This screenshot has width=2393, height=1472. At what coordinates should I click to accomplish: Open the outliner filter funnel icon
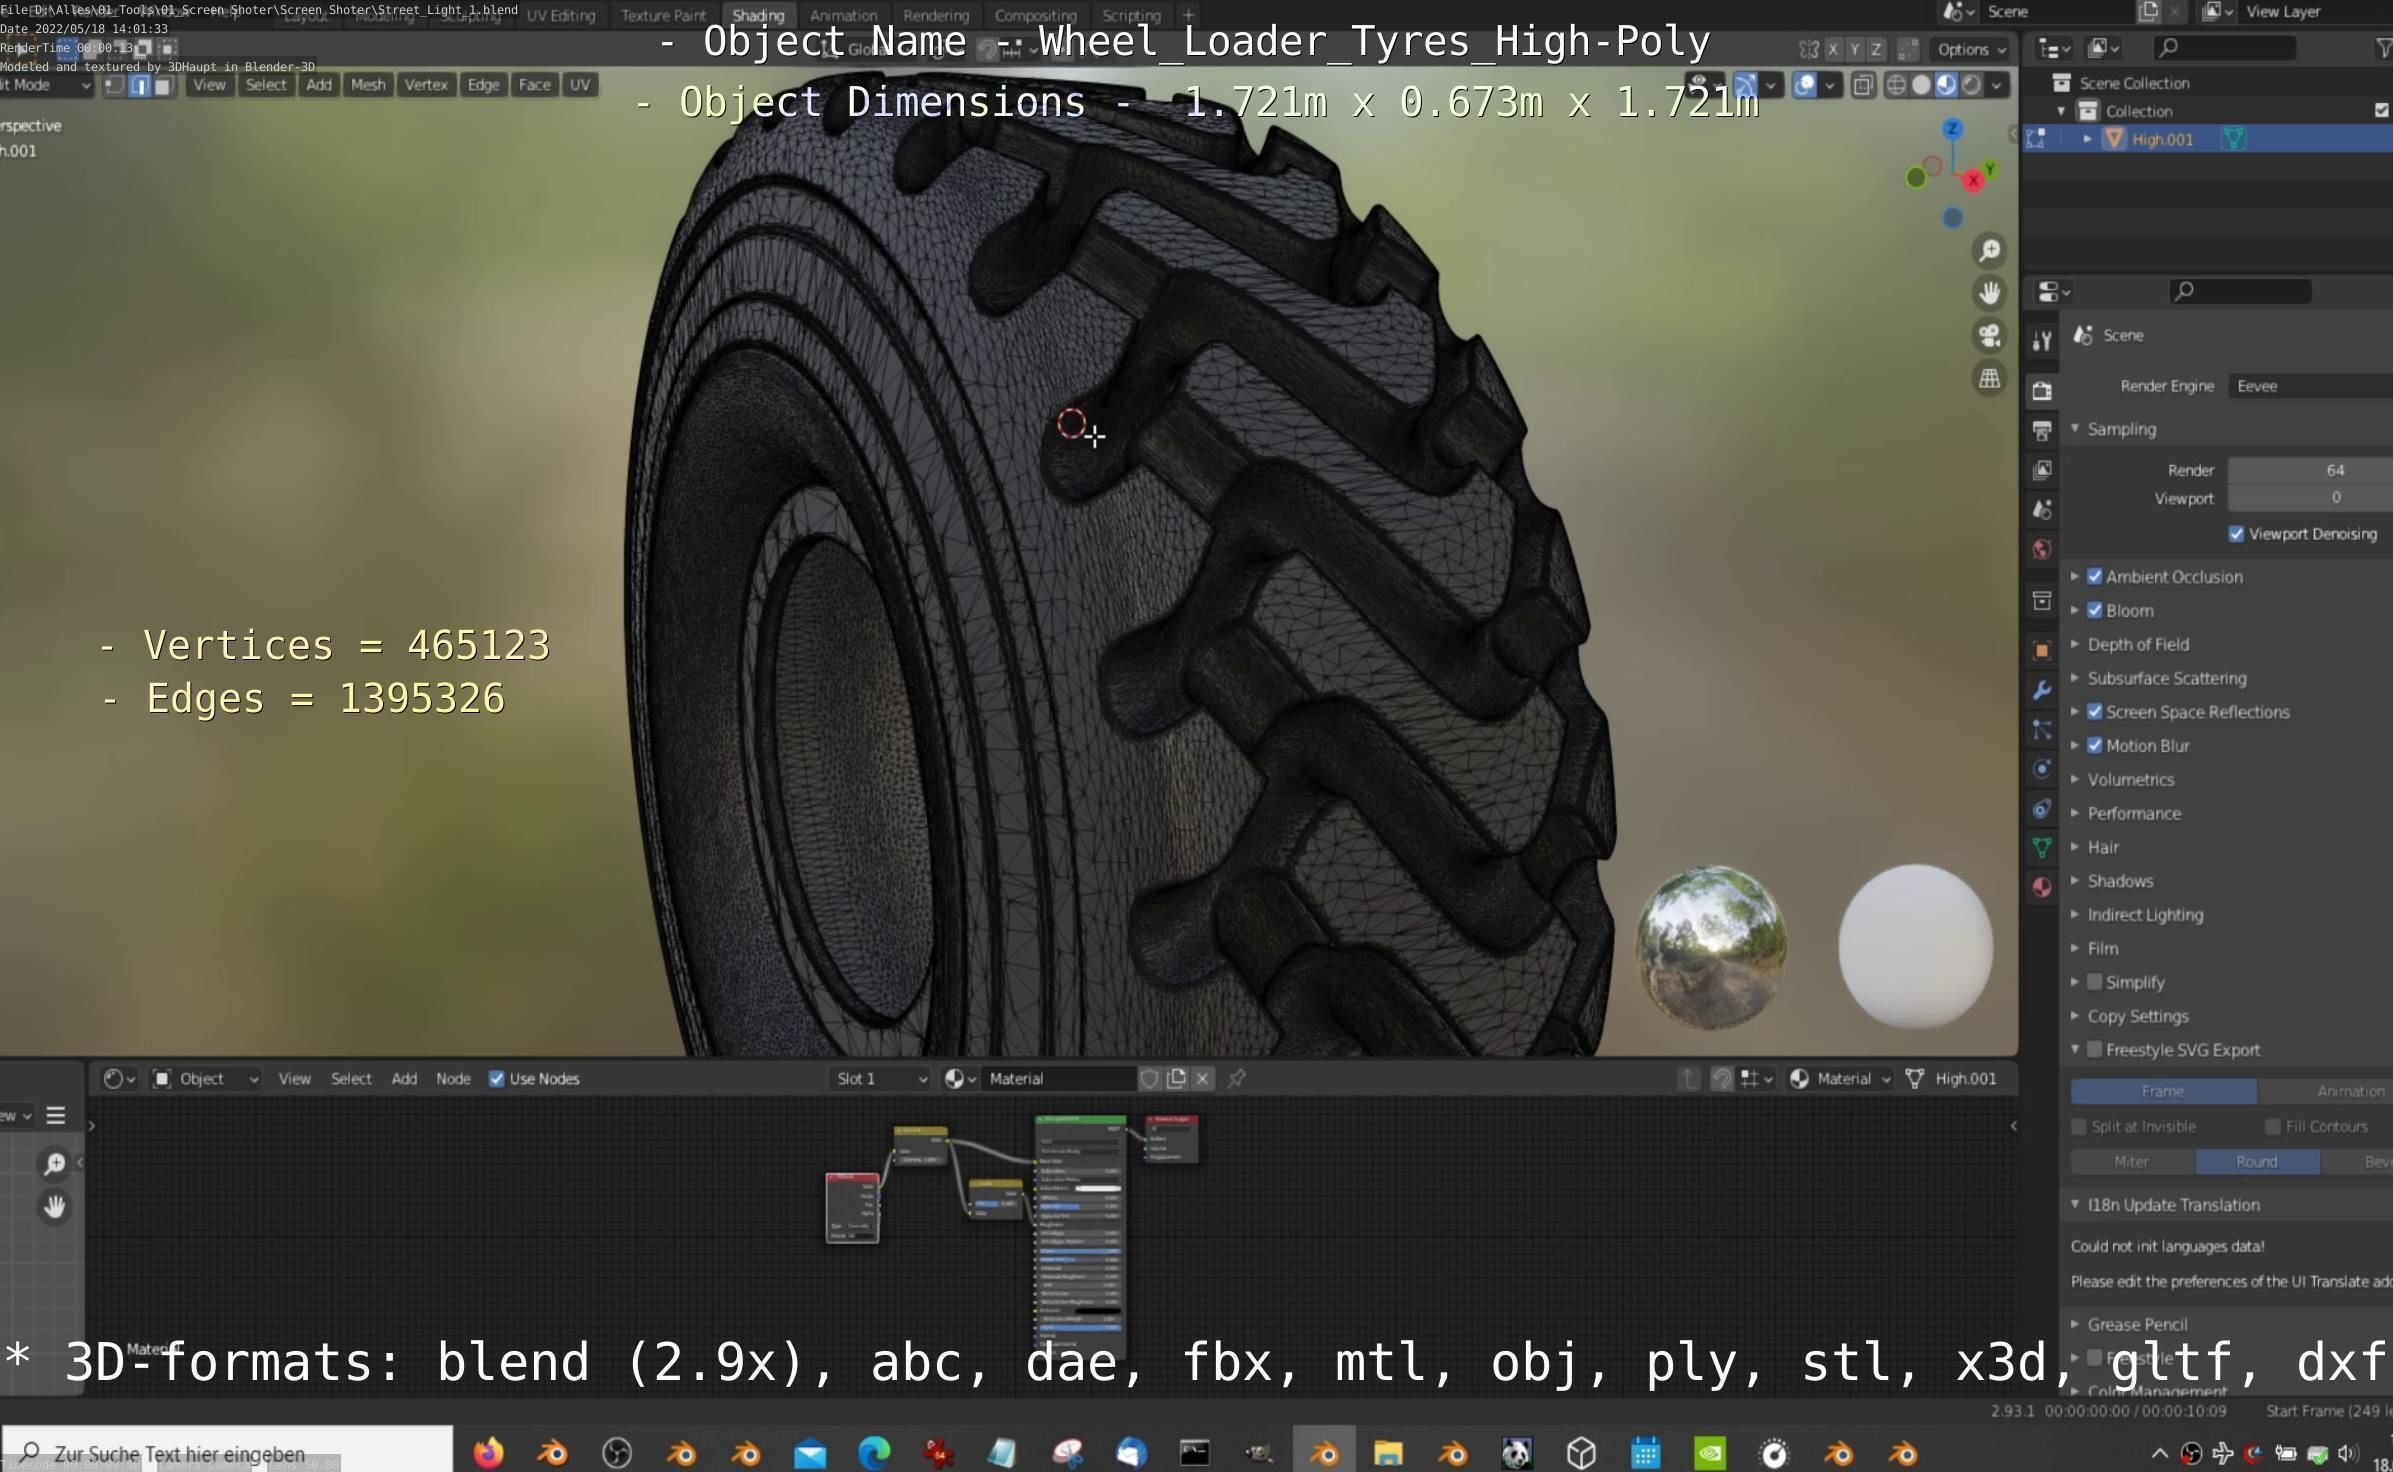pos(2383,48)
